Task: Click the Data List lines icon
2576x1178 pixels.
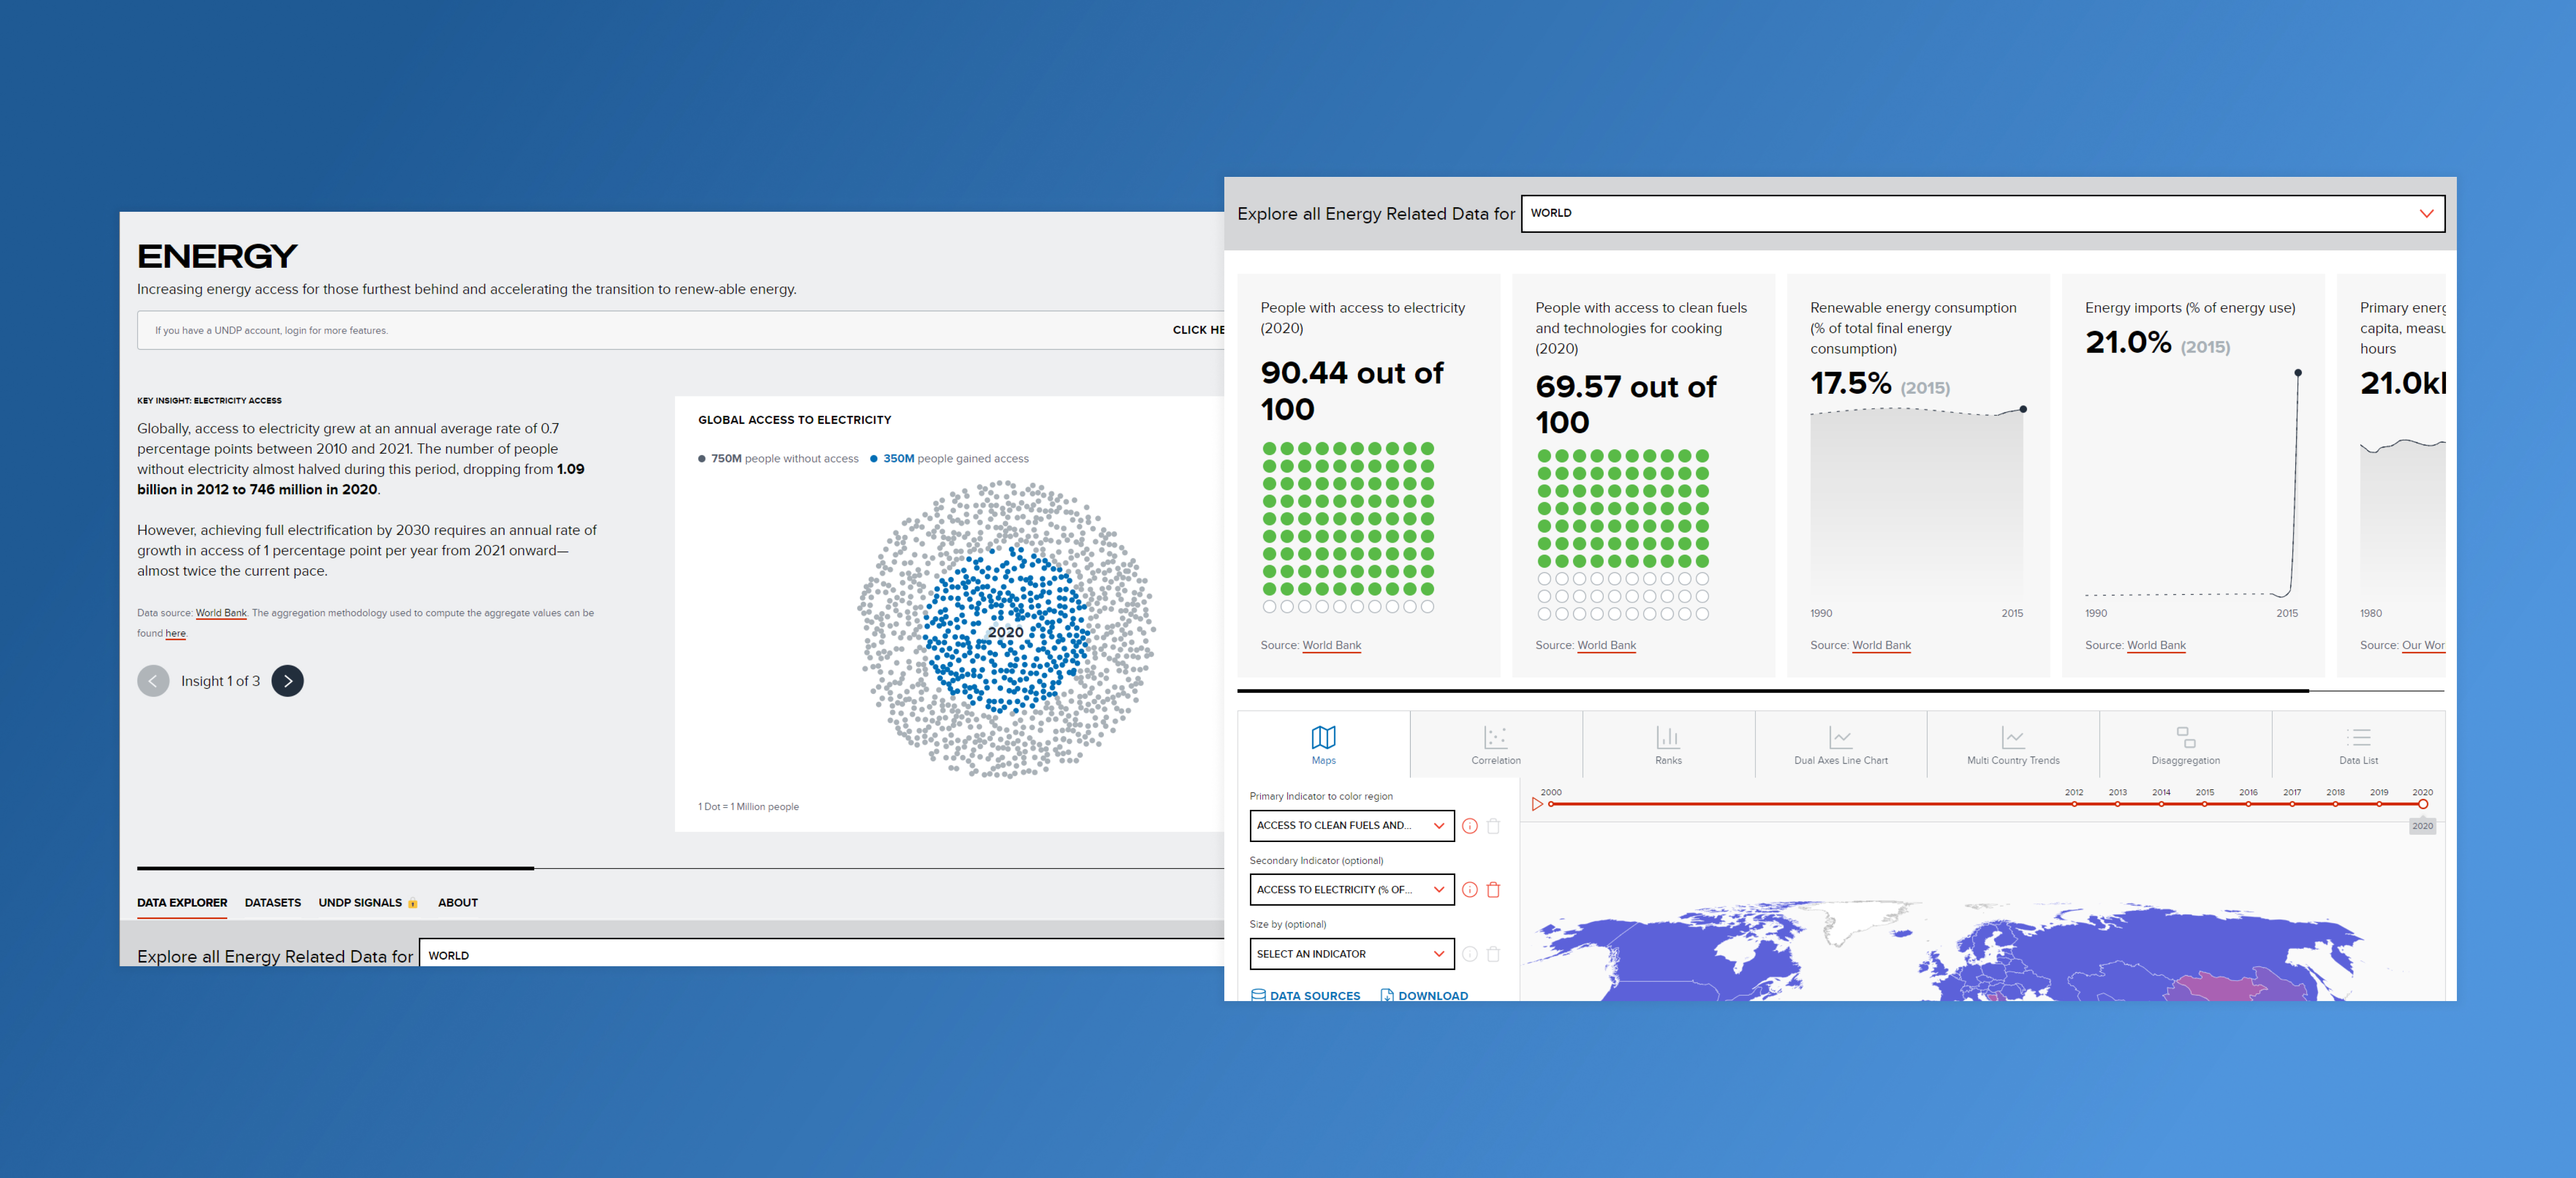Action: (2359, 737)
